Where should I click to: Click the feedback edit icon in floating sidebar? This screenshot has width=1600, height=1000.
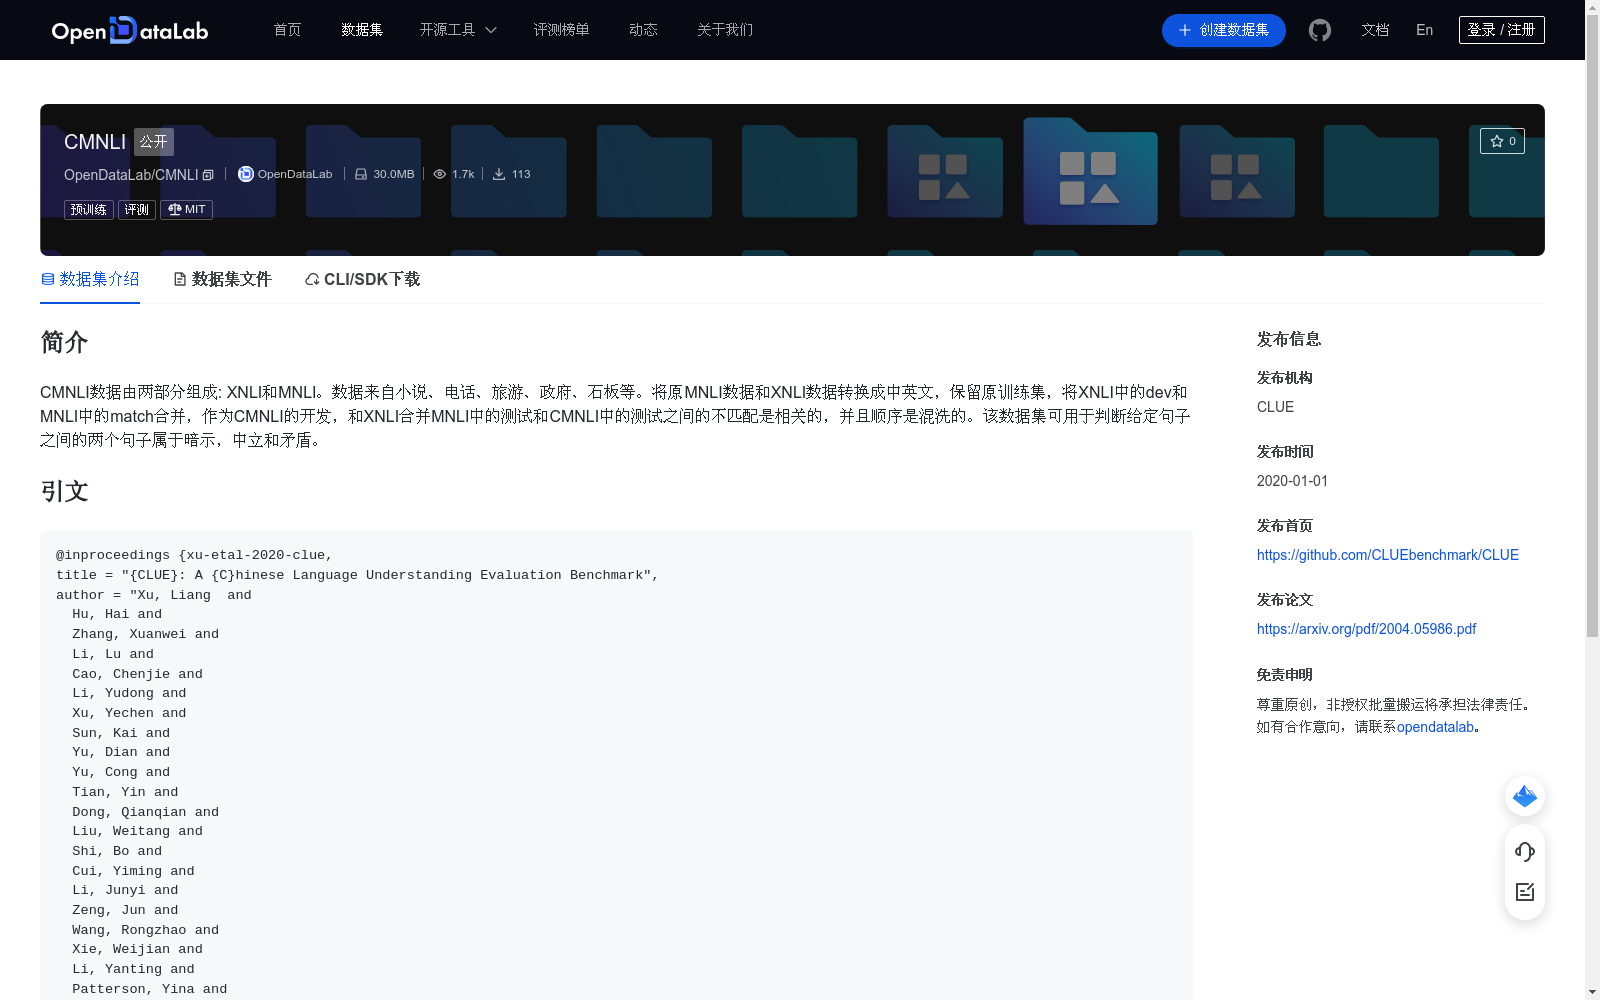coord(1524,892)
